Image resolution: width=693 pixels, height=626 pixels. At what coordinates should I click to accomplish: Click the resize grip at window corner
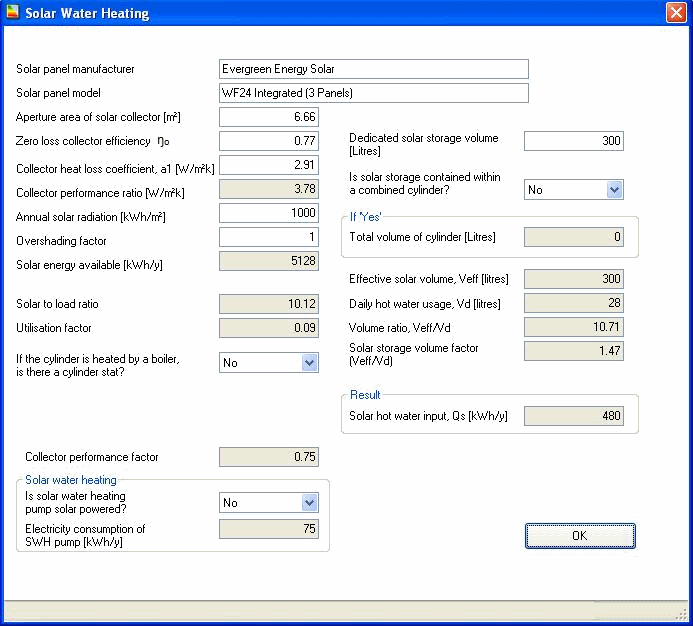[x=682, y=614]
